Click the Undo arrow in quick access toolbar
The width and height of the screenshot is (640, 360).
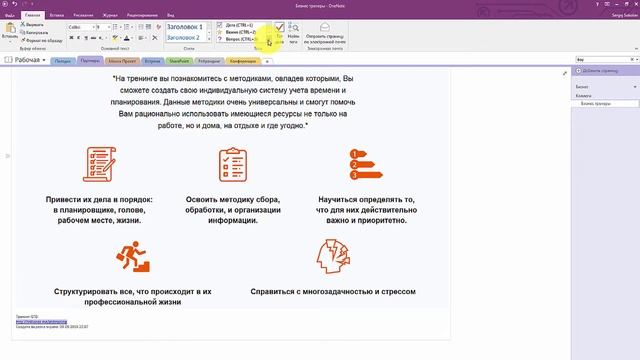[x=14, y=4]
